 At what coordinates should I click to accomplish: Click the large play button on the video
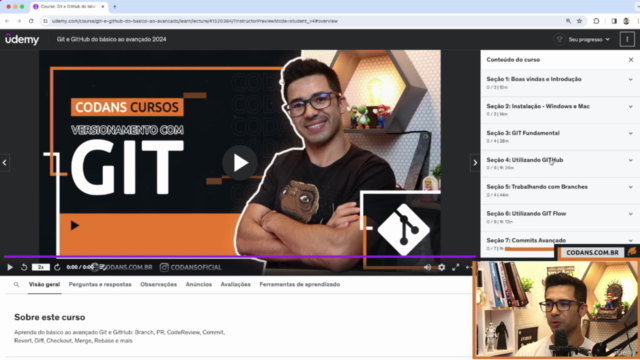tap(240, 163)
